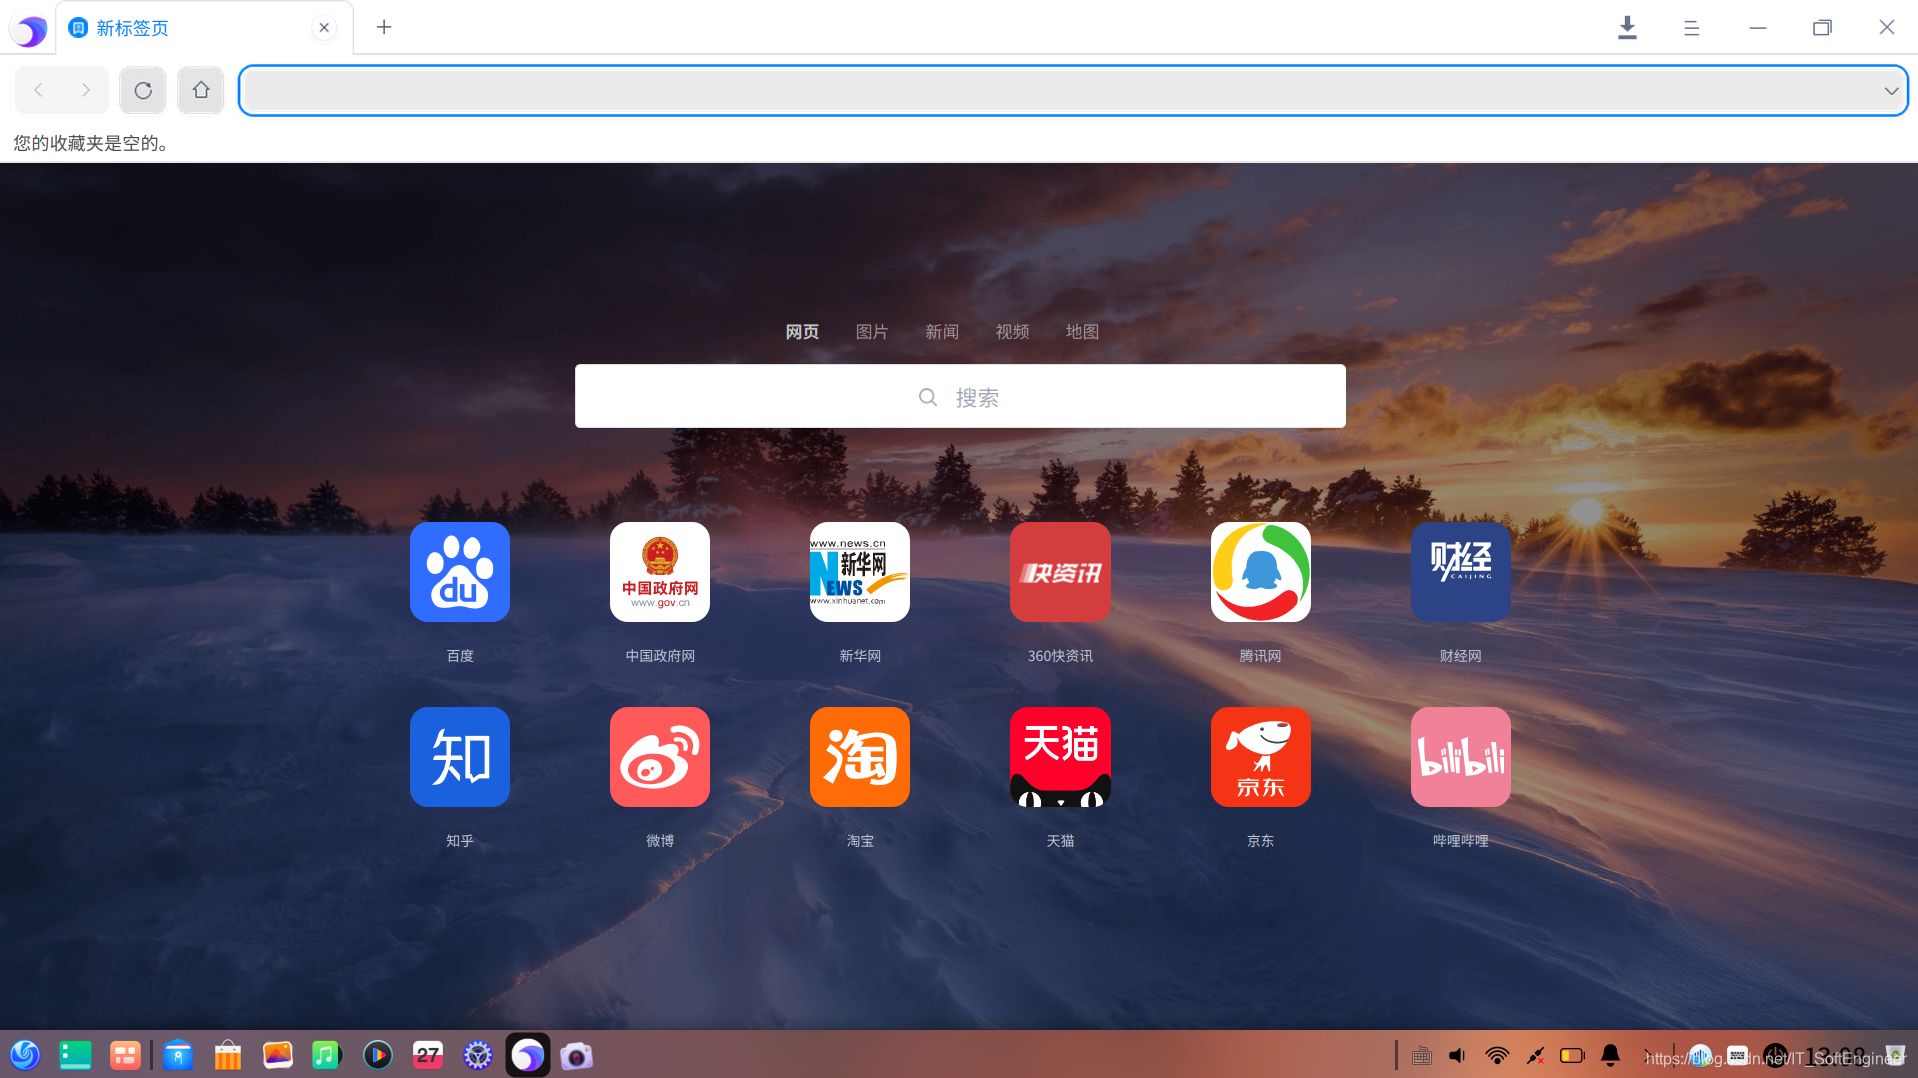
Task: Open system settings gear in dock
Action: point(478,1055)
